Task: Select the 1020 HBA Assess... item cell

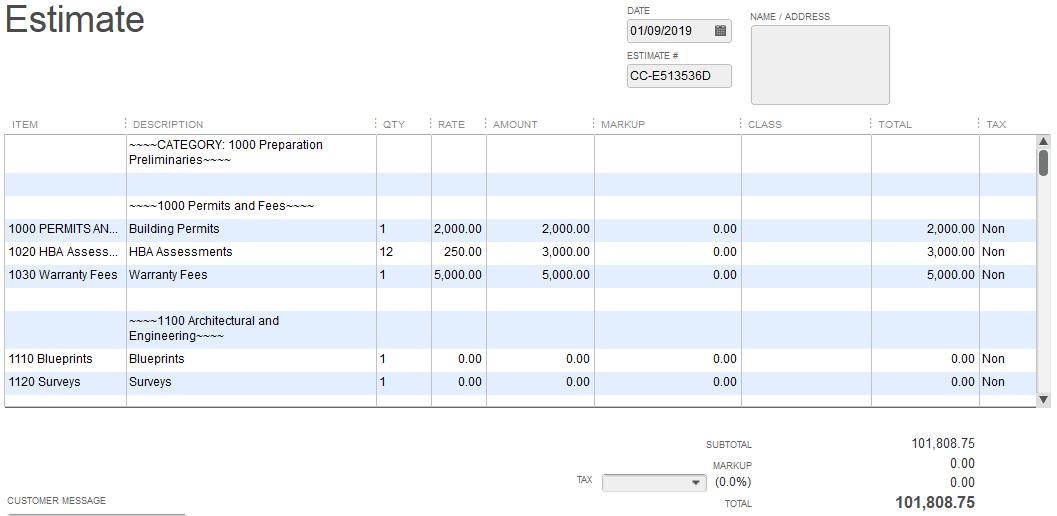Action: coord(65,252)
